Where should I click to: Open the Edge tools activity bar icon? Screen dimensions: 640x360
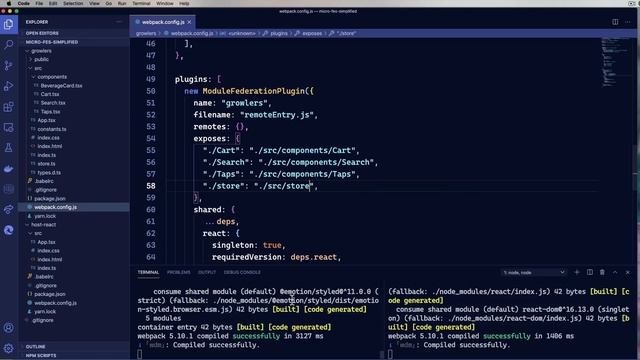(9, 230)
